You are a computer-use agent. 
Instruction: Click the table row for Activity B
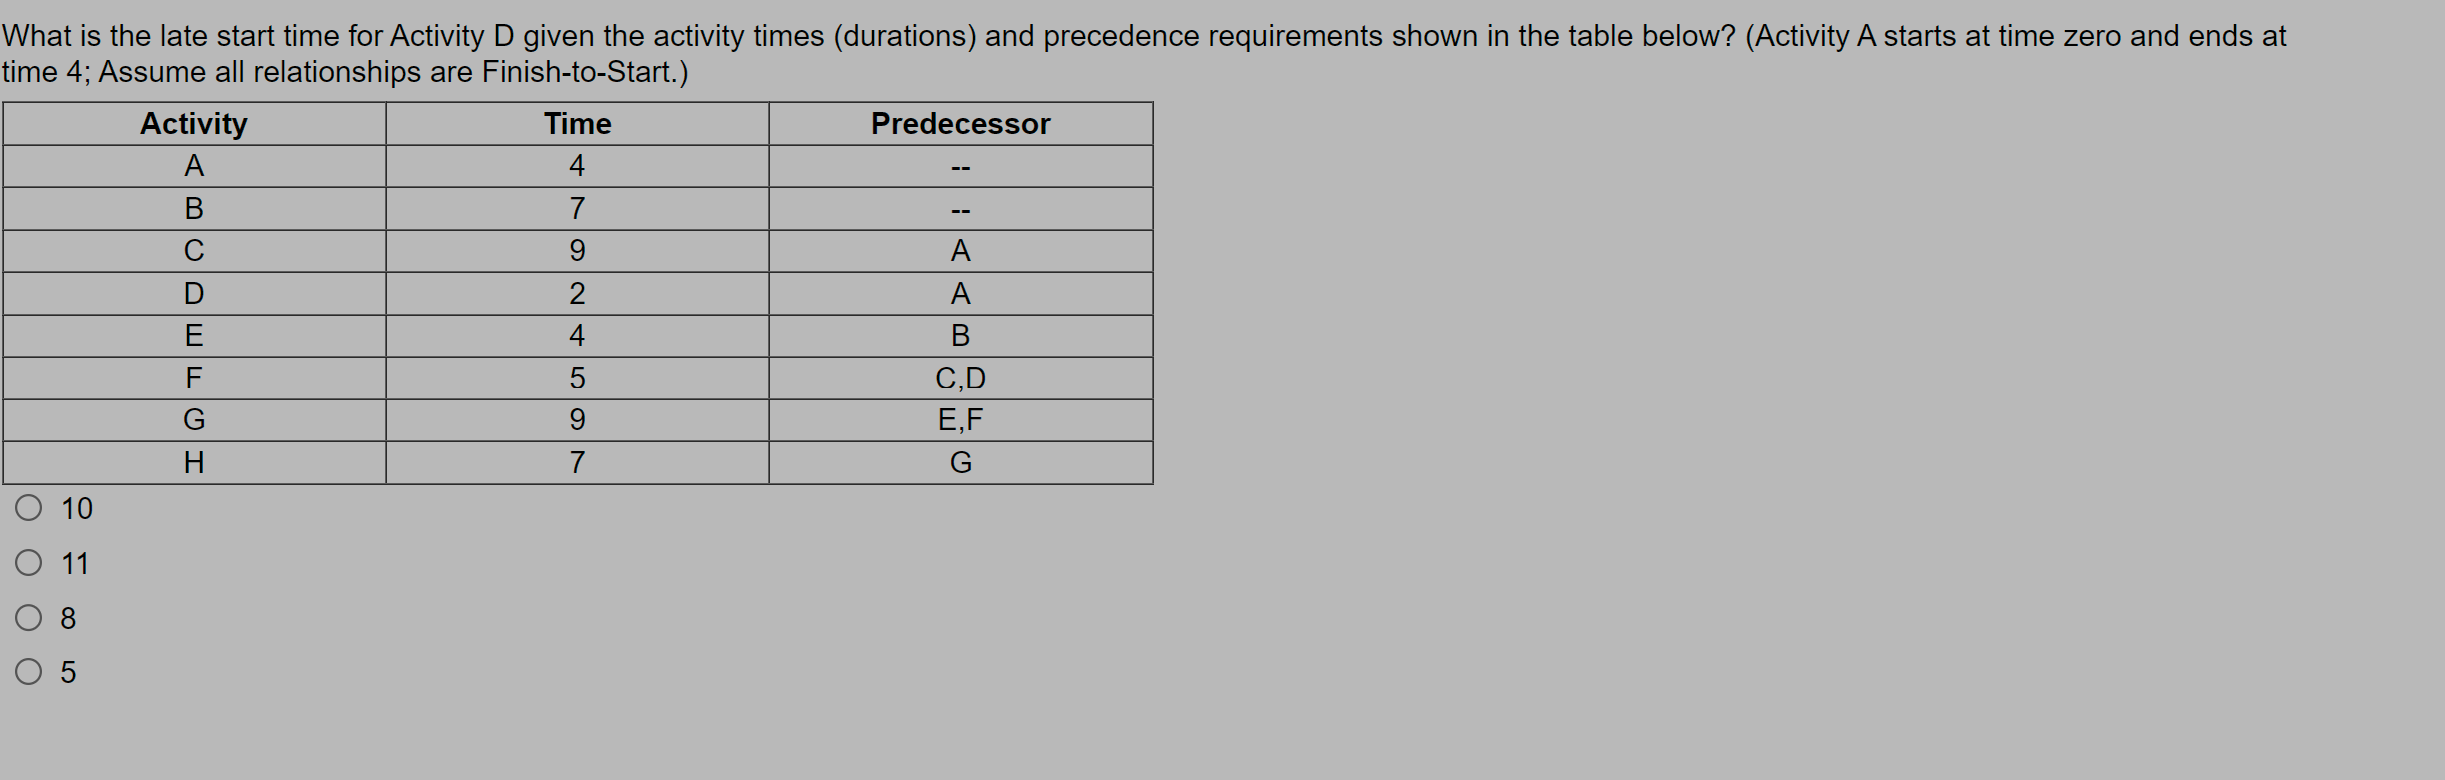click(x=193, y=208)
